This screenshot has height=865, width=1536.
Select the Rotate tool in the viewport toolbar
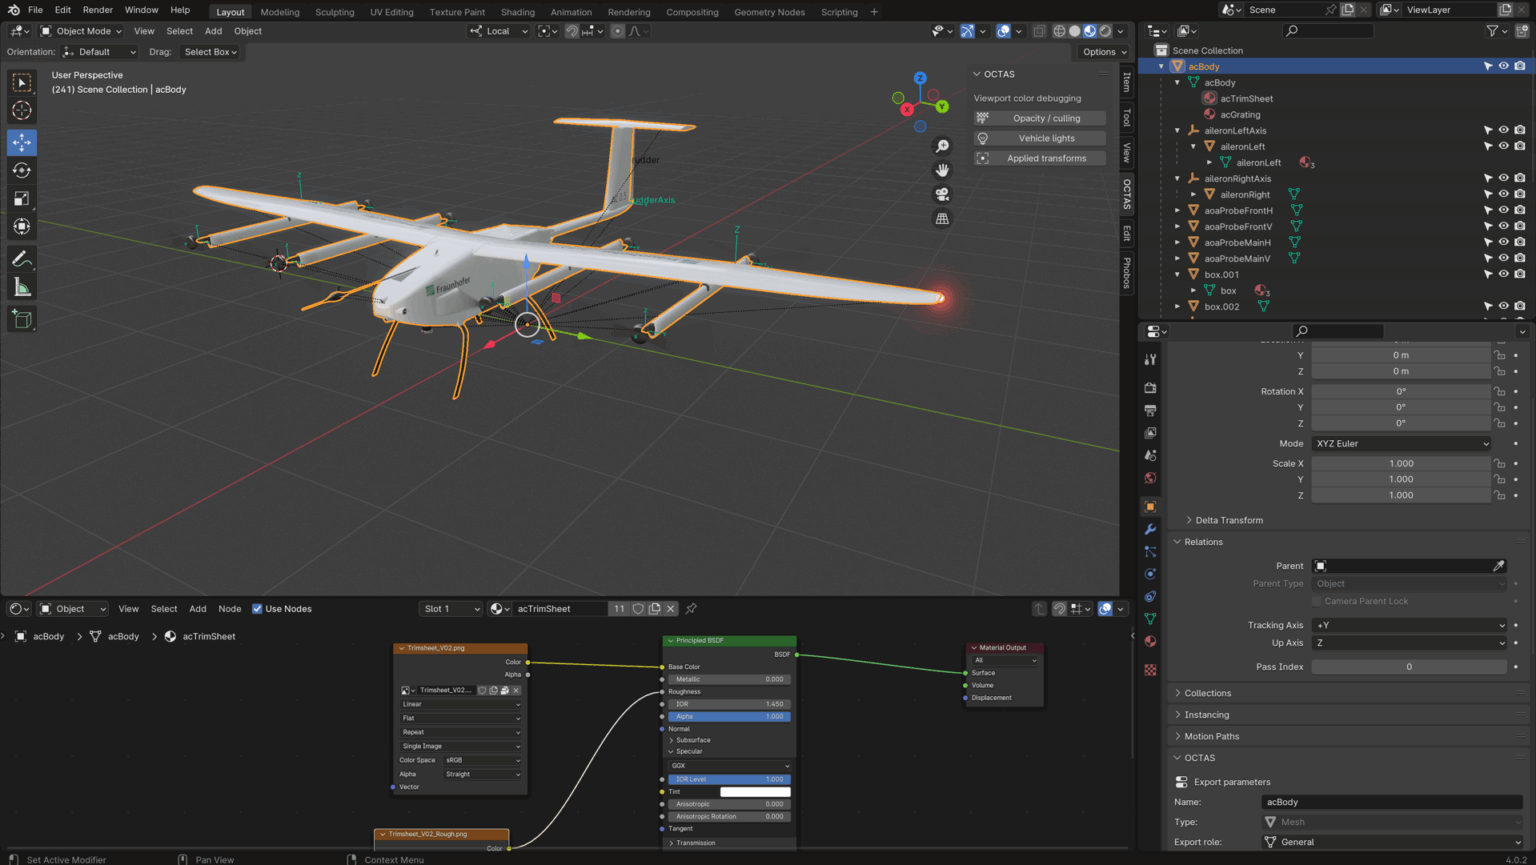pyautogui.click(x=21, y=171)
